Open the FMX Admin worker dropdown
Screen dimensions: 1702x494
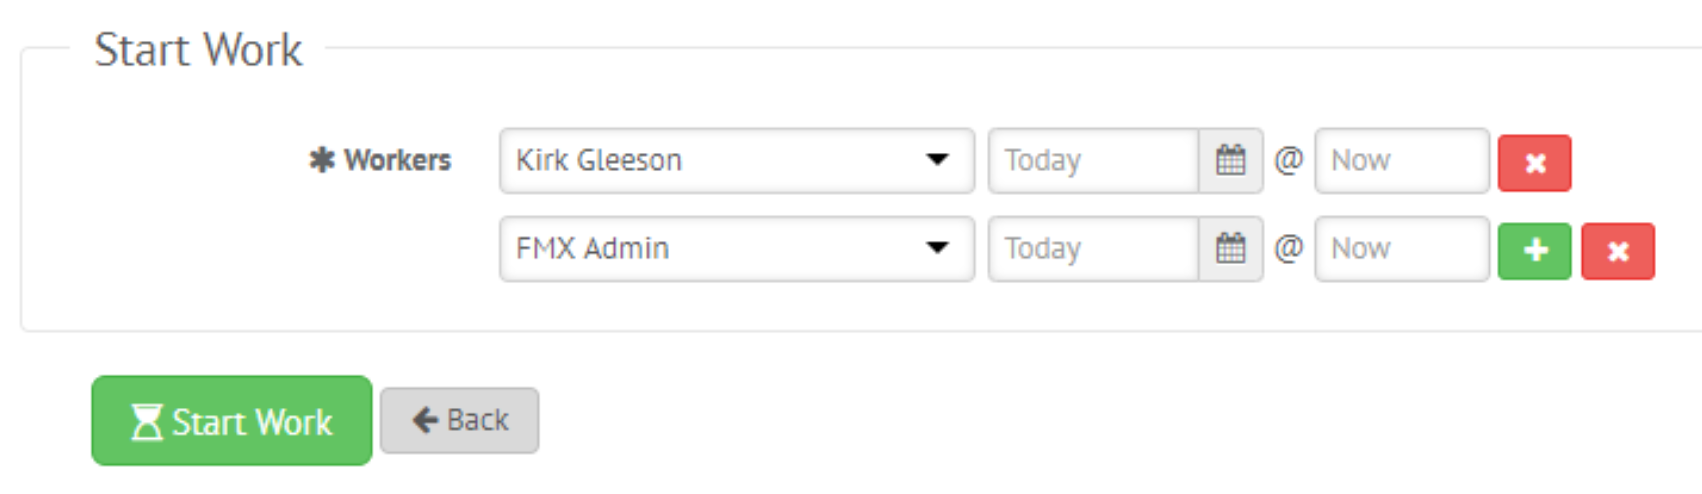click(737, 248)
